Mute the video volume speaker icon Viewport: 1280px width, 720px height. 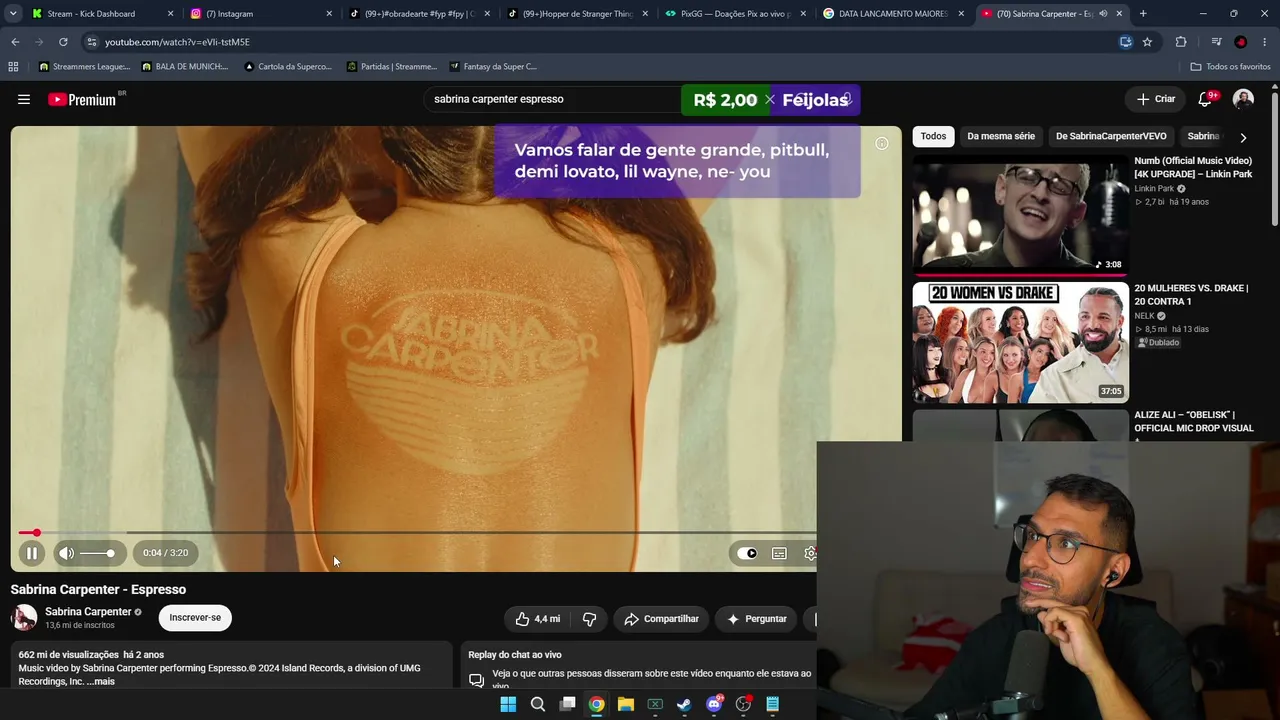66,553
